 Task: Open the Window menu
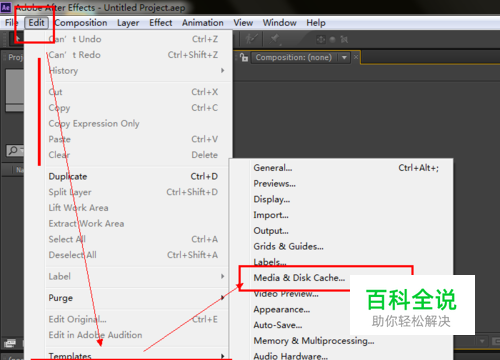[x=280, y=23]
